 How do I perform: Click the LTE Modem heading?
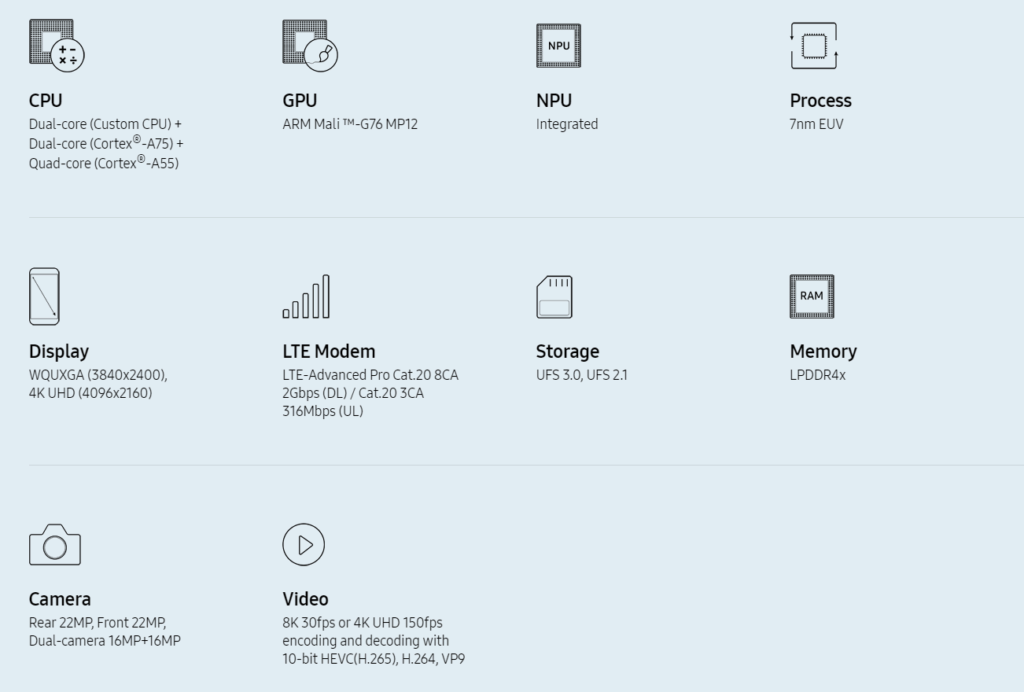coord(329,351)
